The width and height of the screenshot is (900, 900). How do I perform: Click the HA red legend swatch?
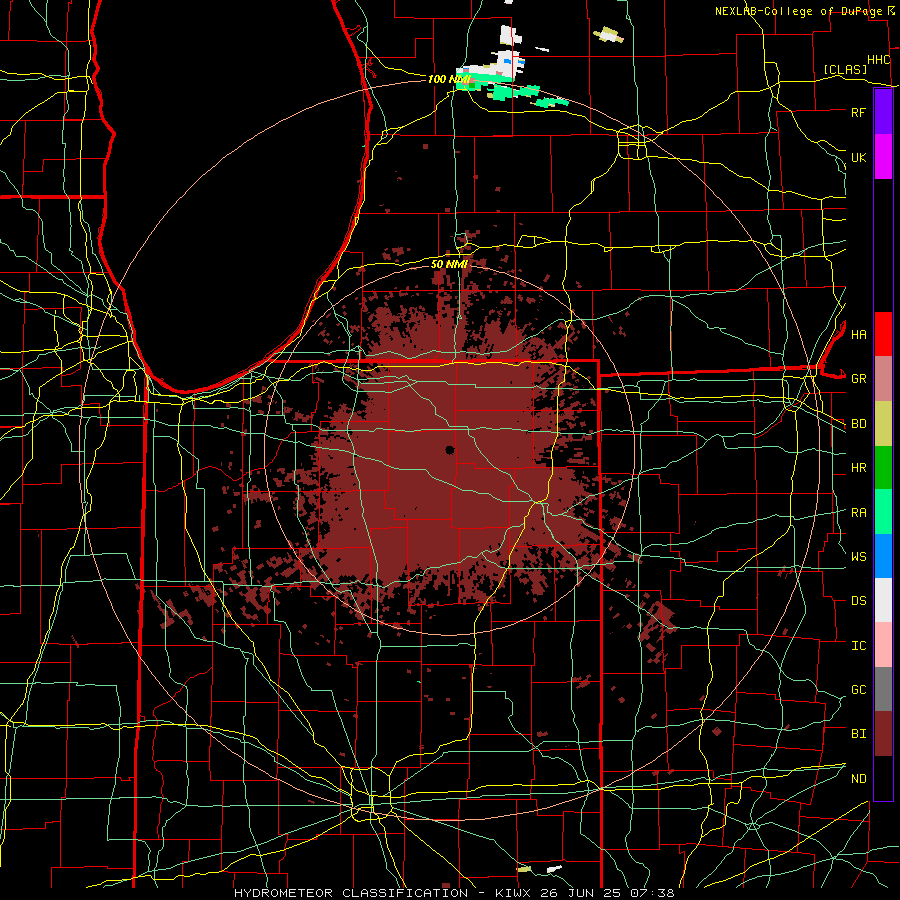pos(883,334)
